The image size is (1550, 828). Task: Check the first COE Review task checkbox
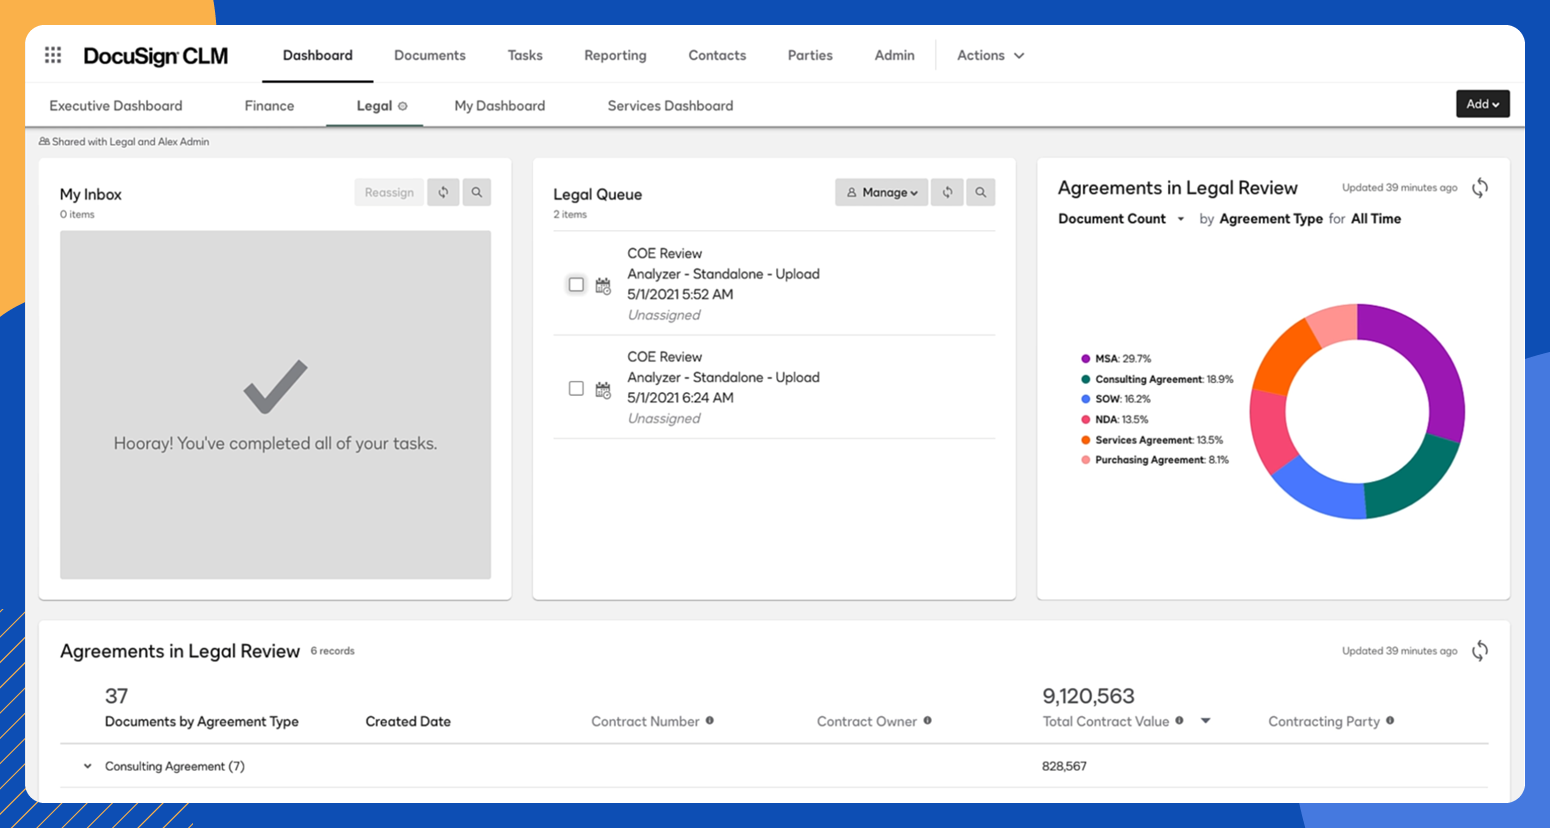[576, 284]
